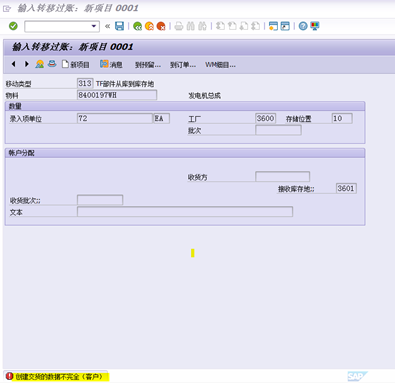Open the window menu icon beside title

[7, 9]
